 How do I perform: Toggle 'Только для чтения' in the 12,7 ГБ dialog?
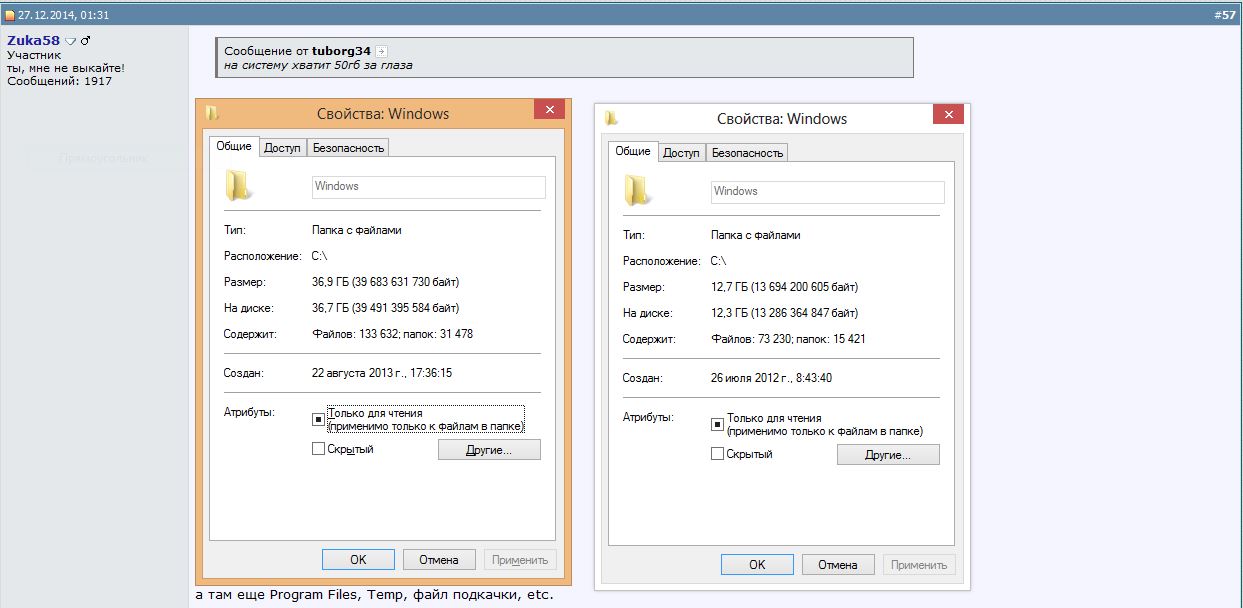717,424
